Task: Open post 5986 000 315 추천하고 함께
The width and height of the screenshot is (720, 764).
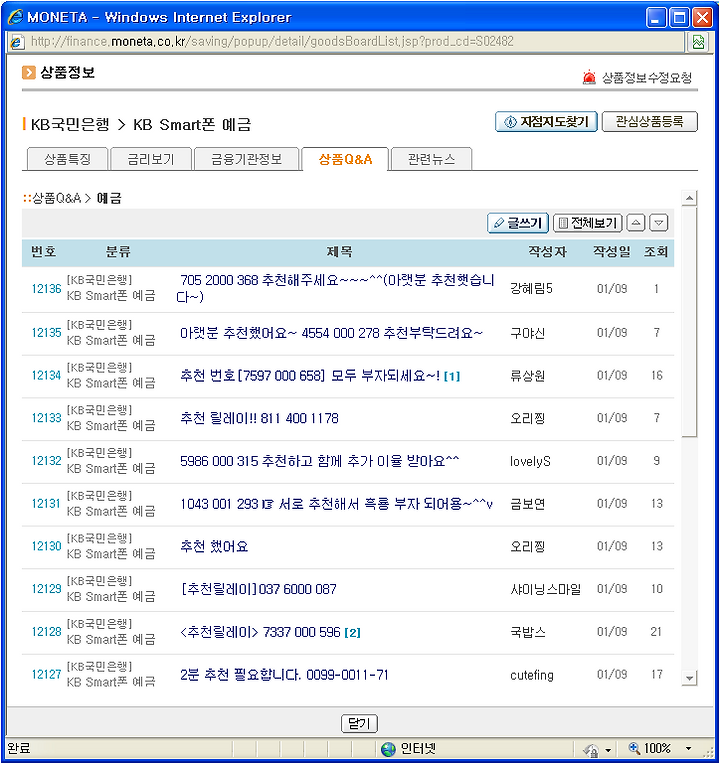Action: point(320,461)
